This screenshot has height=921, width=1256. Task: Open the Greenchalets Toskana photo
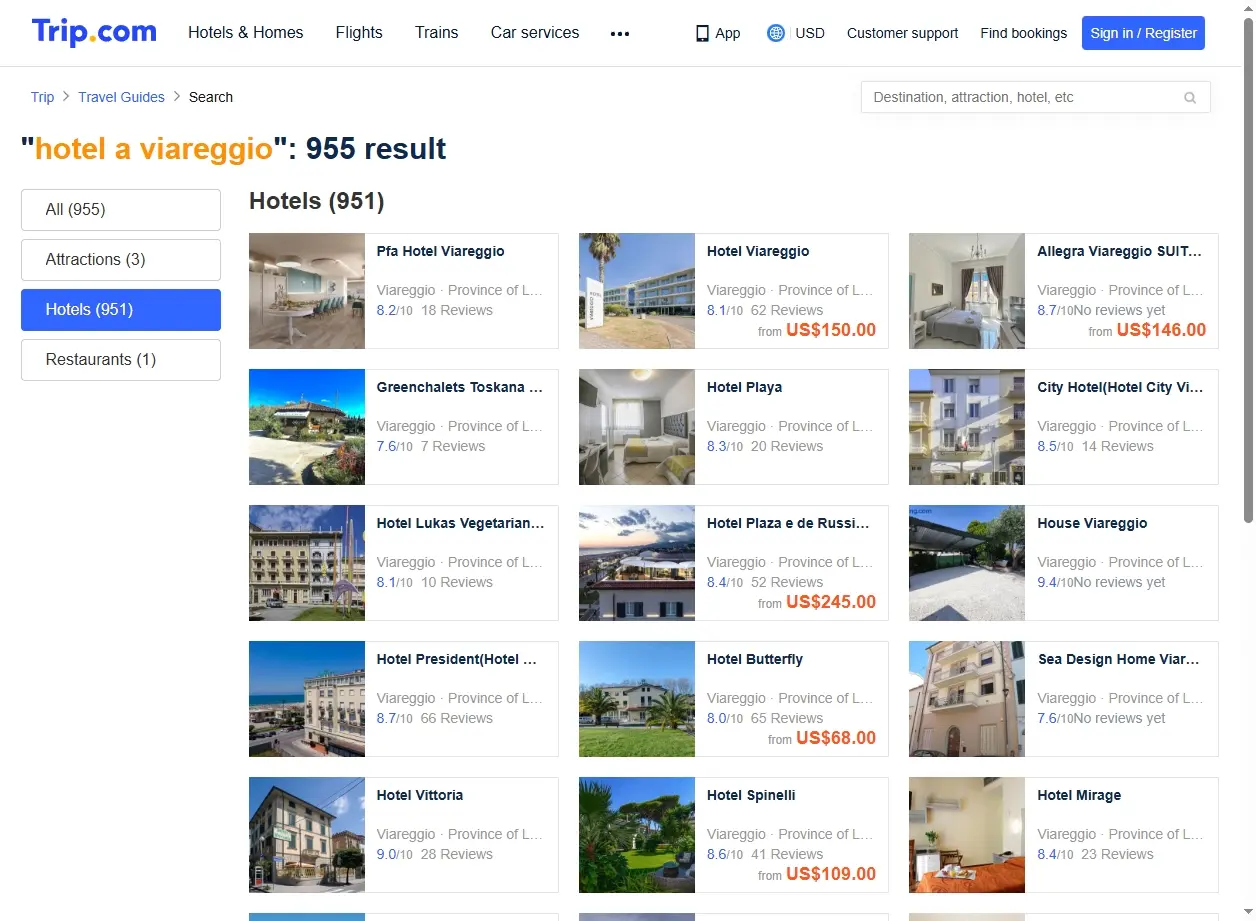(x=307, y=427)
